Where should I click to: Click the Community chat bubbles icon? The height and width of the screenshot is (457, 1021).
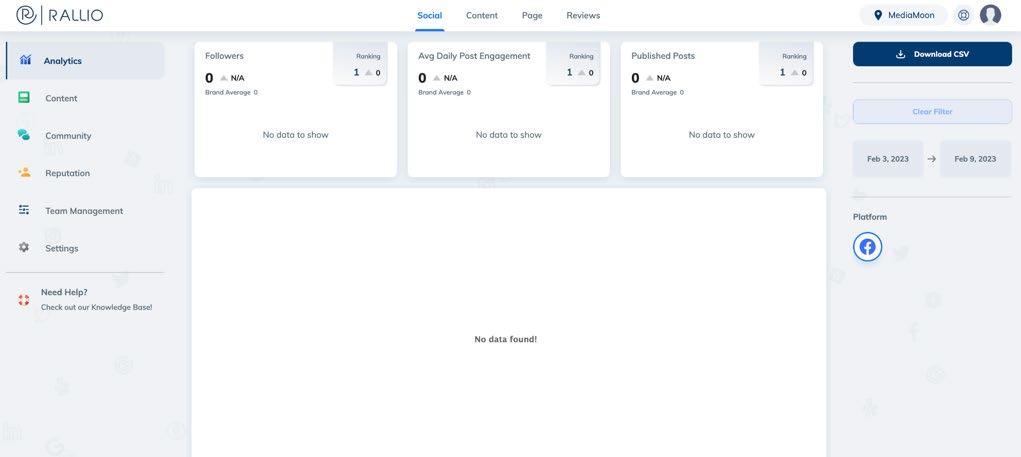pos(24,135)
